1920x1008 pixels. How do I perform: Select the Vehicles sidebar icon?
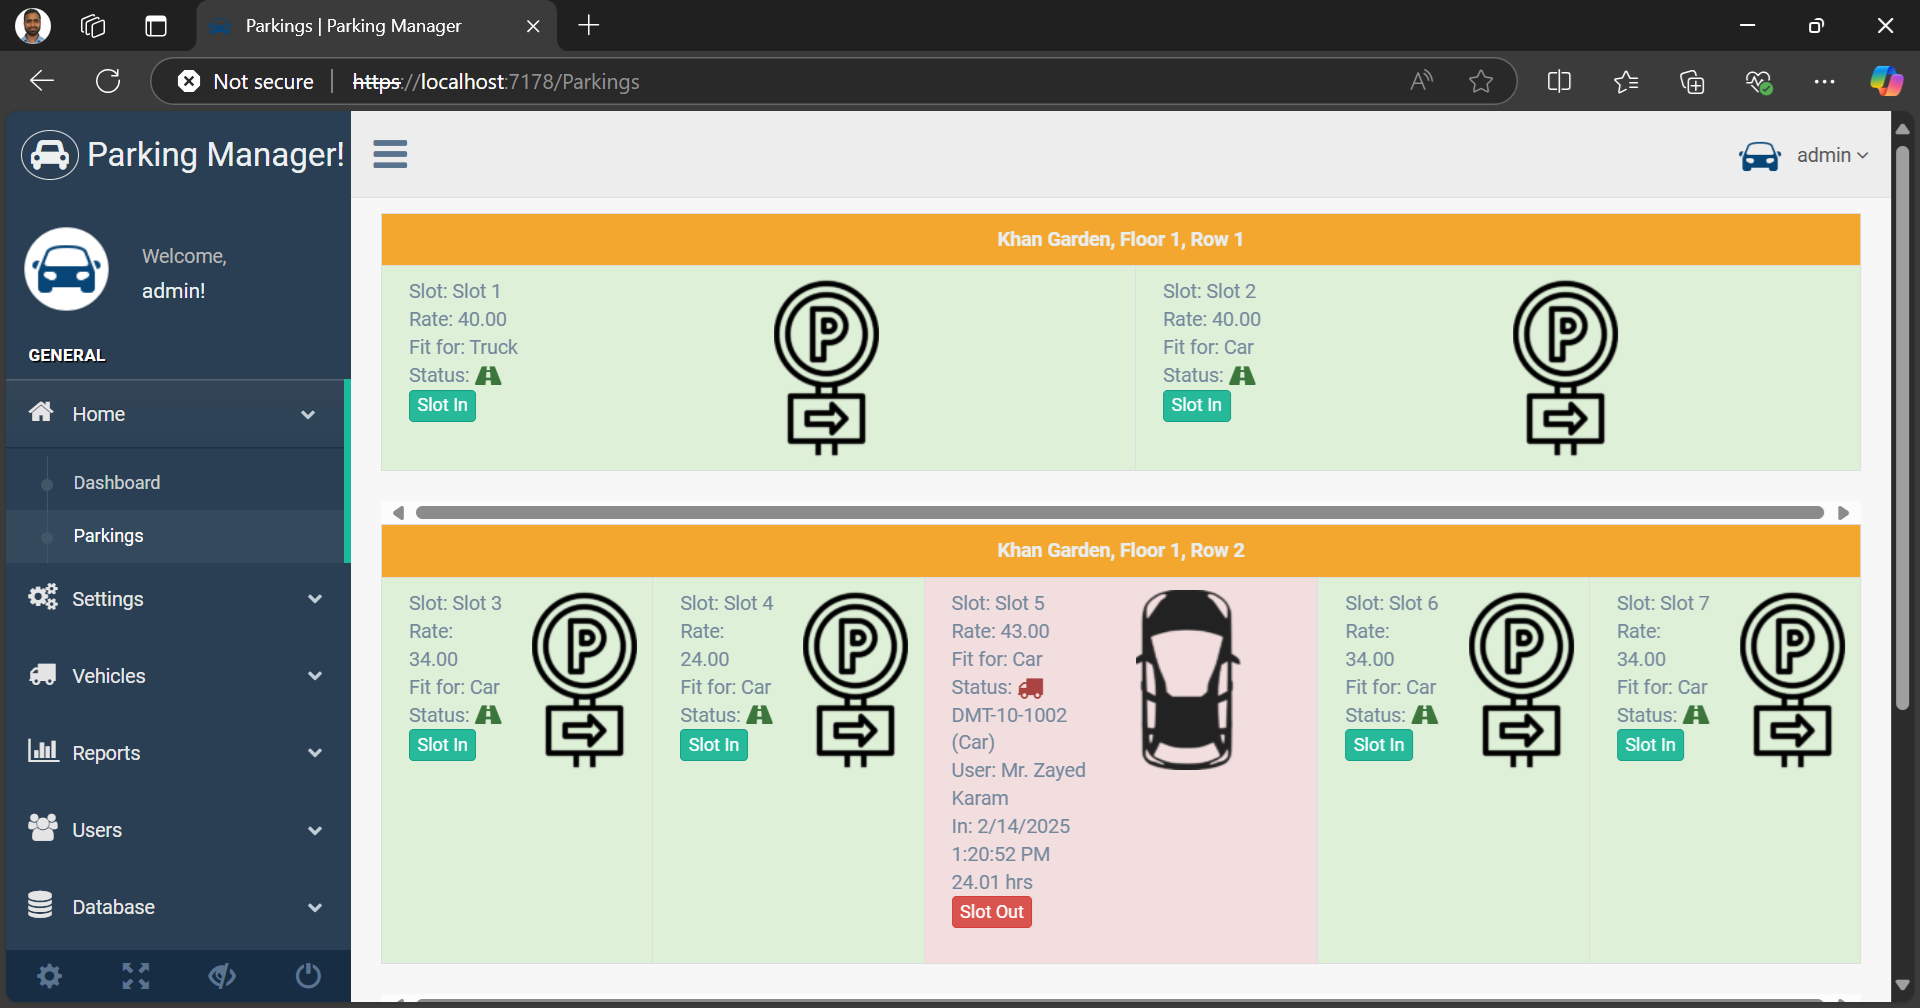click(41, 675)
